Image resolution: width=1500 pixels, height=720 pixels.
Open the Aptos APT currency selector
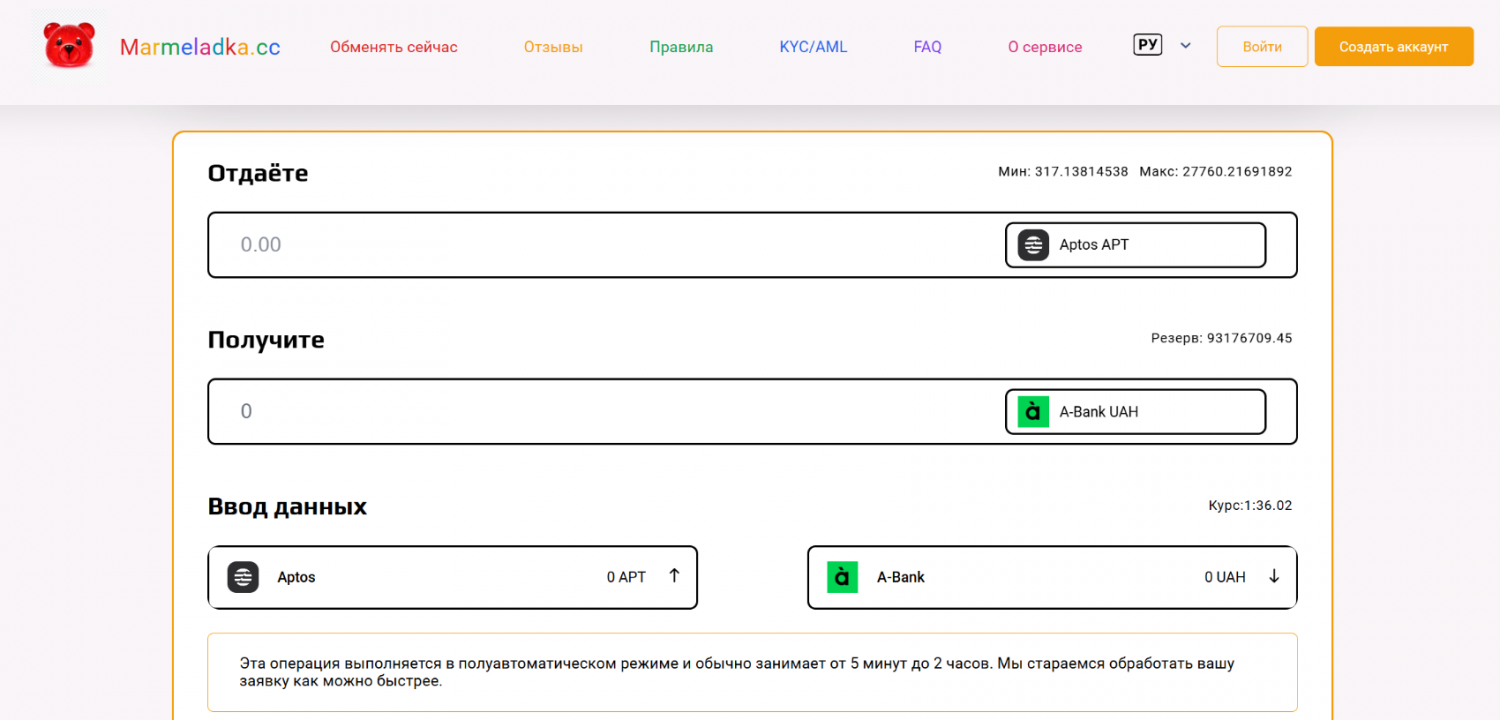click(x=1135, y=245)
